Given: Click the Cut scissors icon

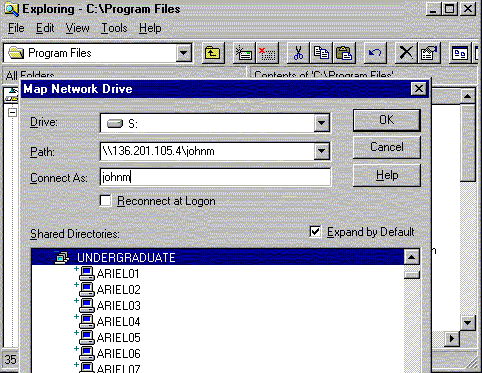Looking at the screenshot, I should (x=298, y=53).
